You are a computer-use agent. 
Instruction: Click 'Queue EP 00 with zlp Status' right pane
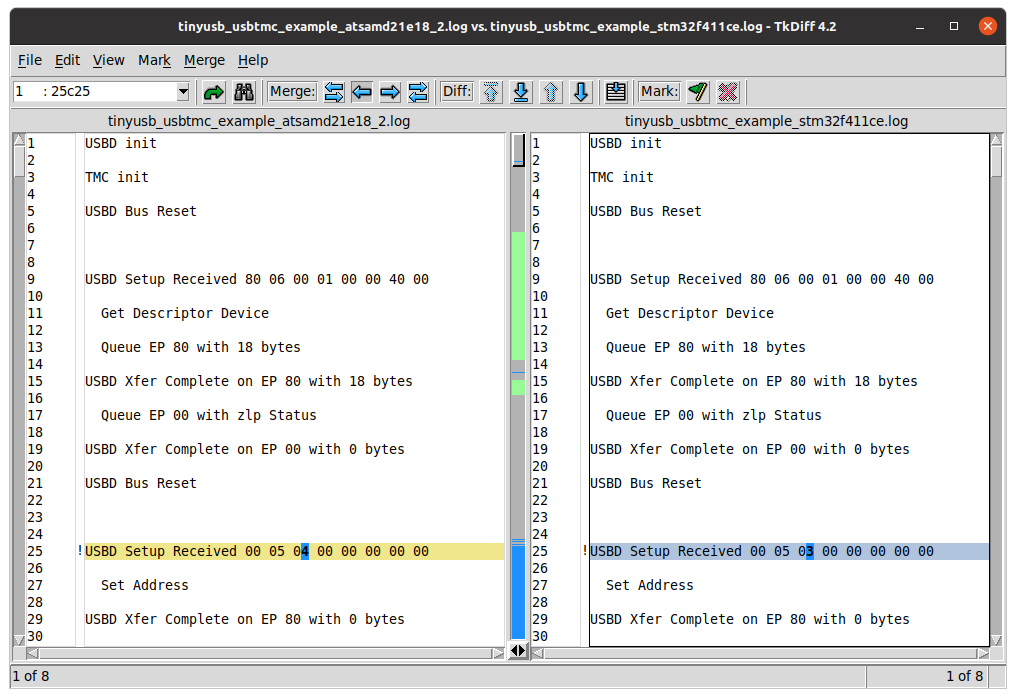(713, 415)
